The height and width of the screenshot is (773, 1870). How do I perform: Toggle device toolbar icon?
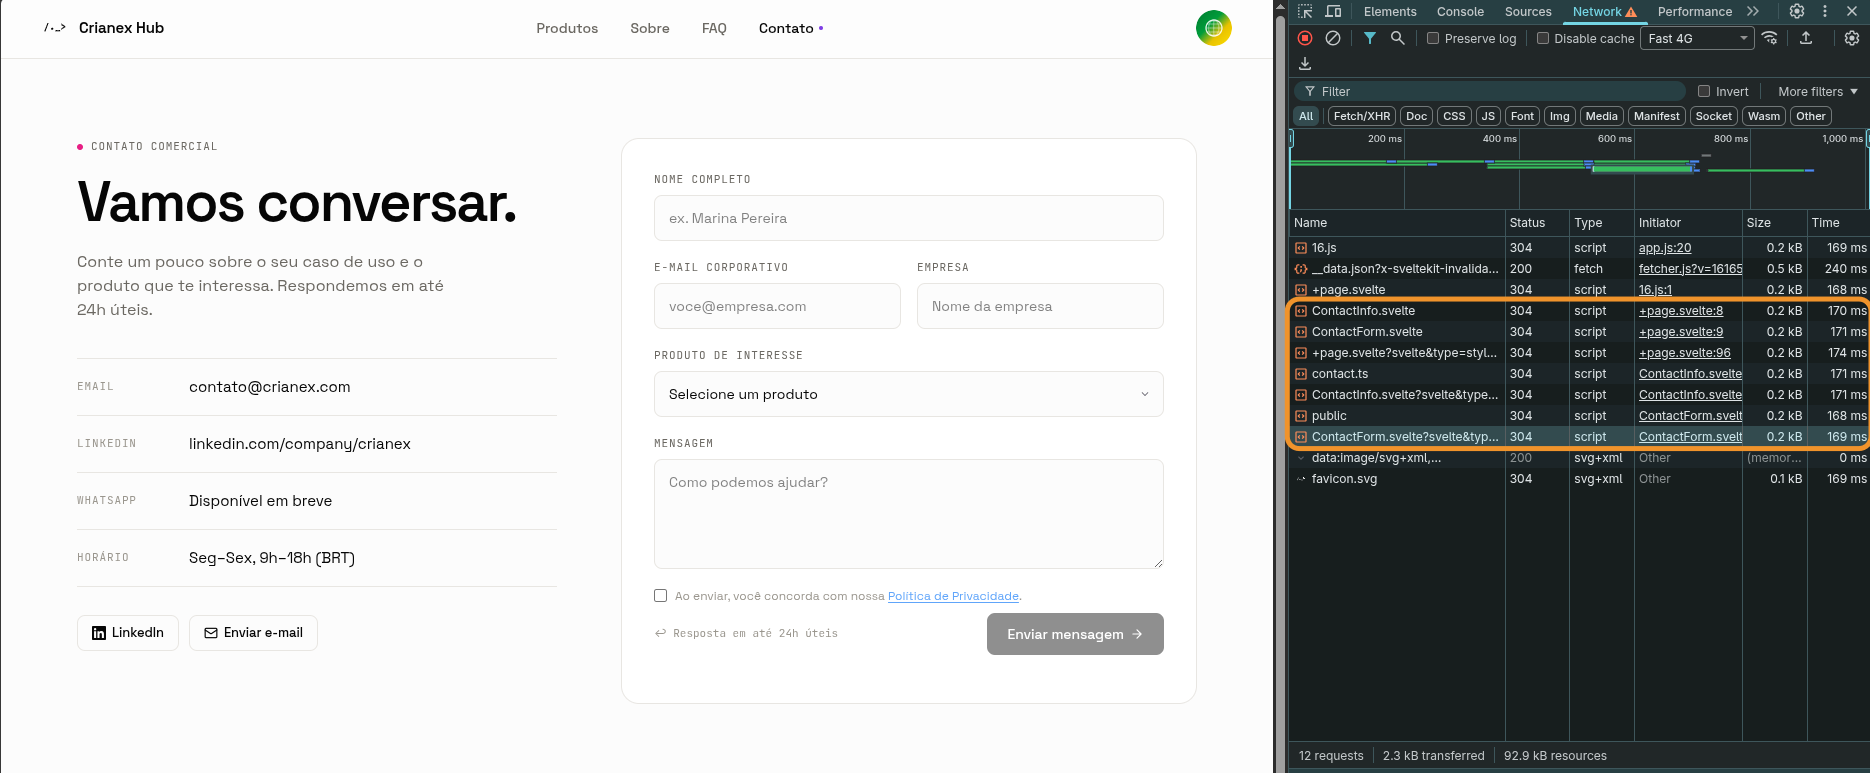[1333, 11]
